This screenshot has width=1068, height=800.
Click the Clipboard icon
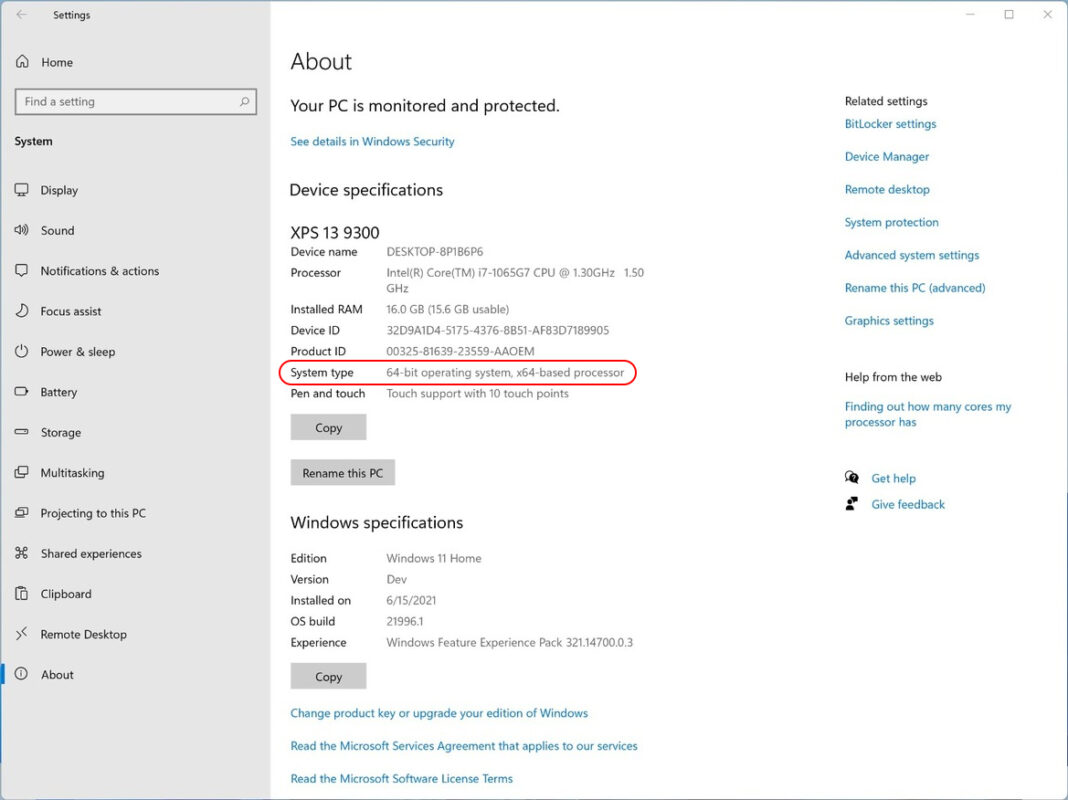[x=22, y=593]
